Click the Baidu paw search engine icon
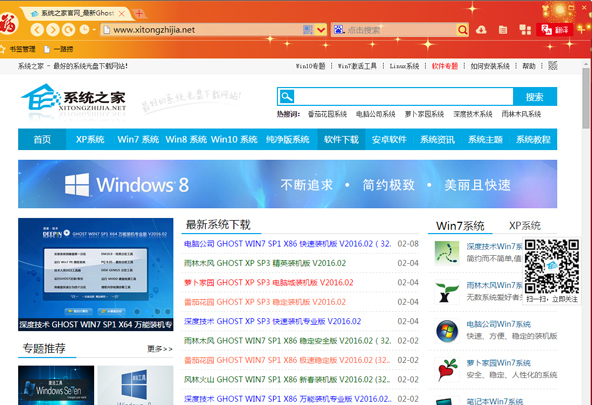This screenshot has height=405, width=592. (x=339, y=29)
